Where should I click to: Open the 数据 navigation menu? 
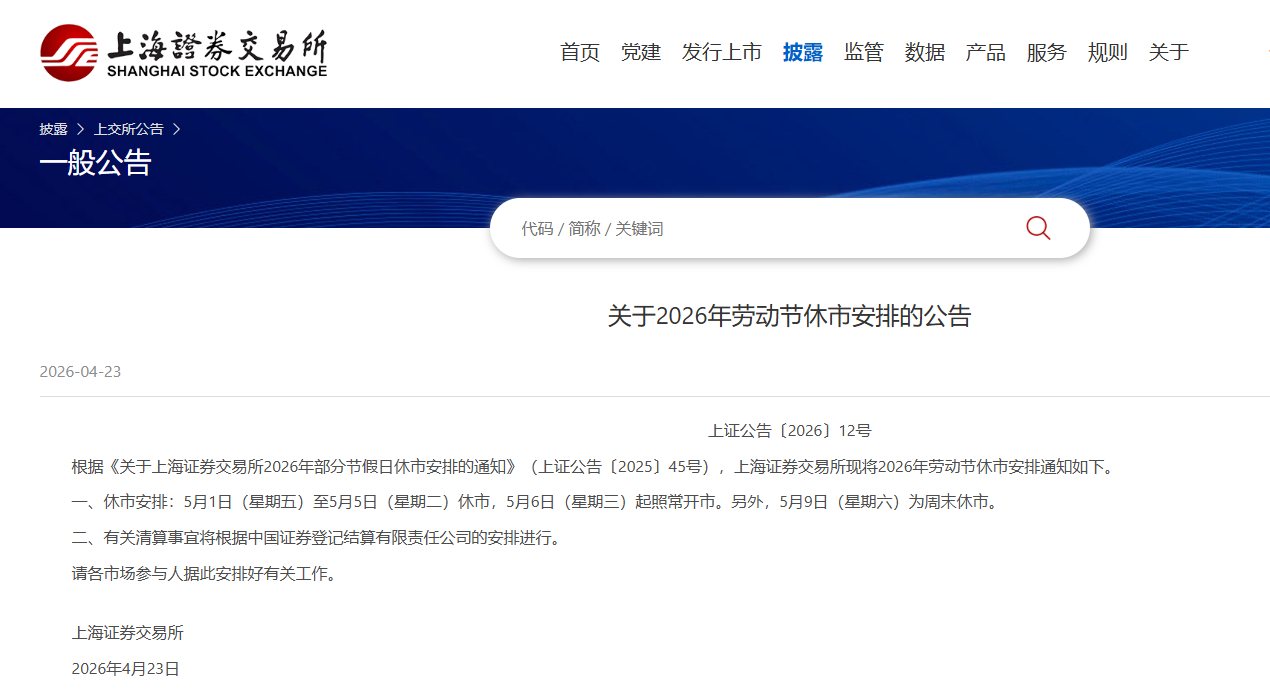click(924, 53)
